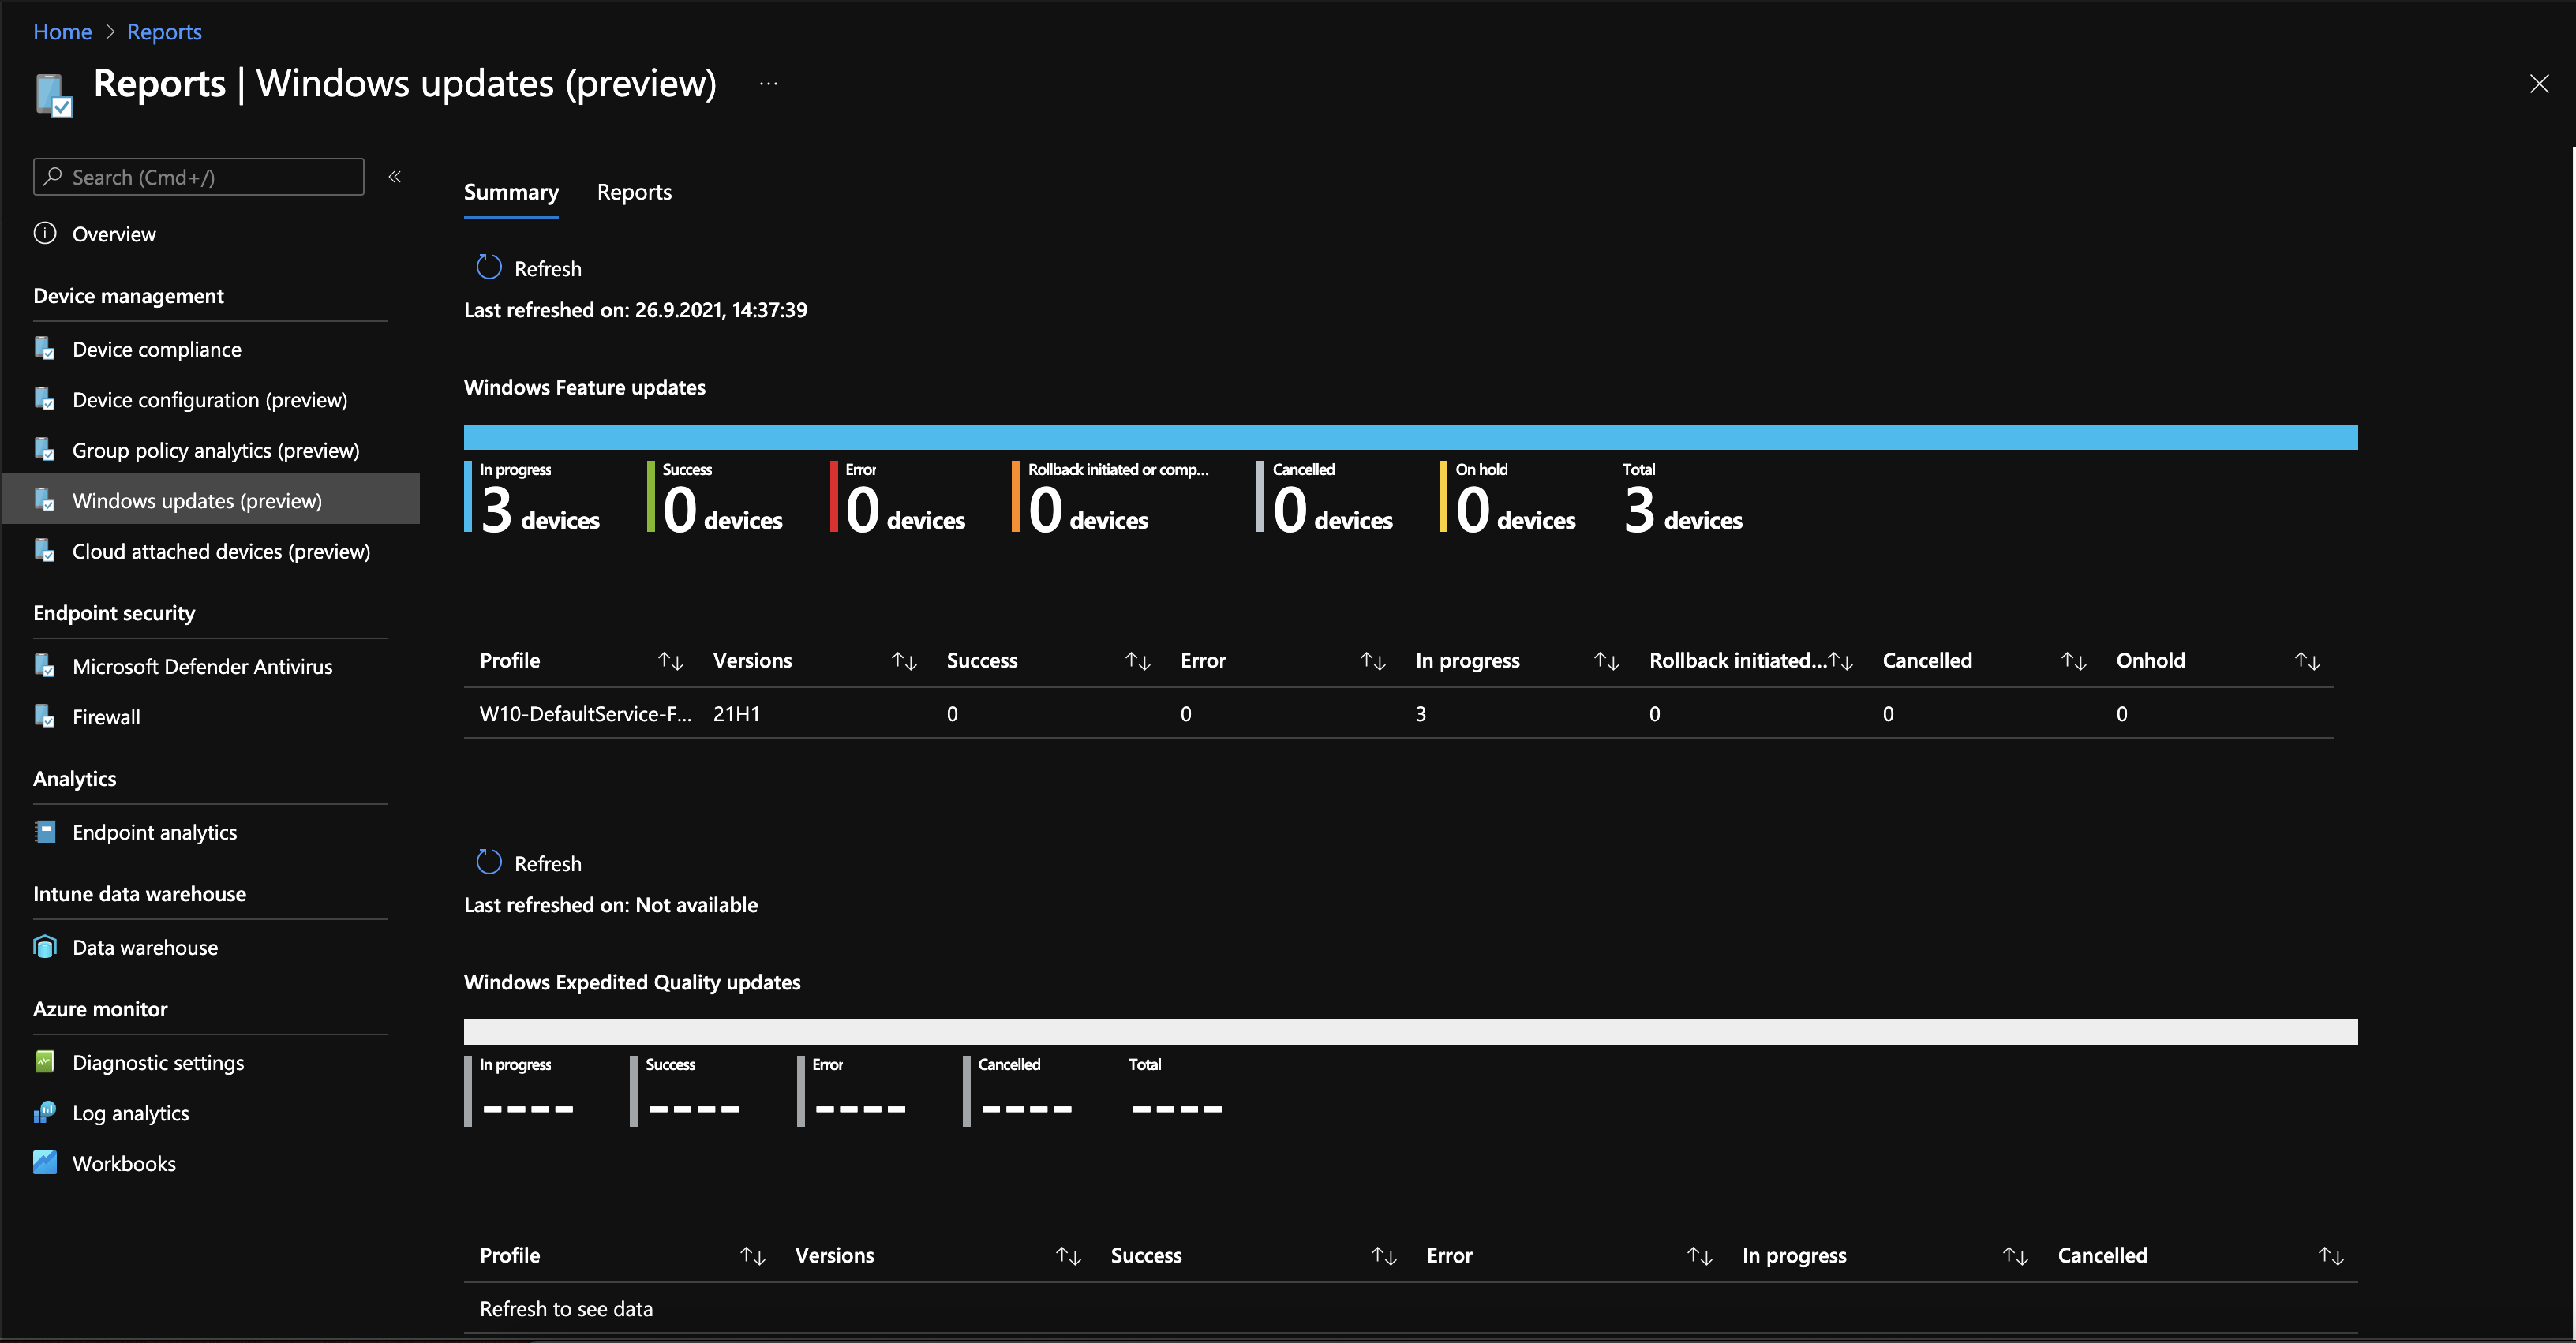Click the Expedited Quality updates Refresh icon
The width and height of the screenshot is (2576, 1343).
(489, 862)
